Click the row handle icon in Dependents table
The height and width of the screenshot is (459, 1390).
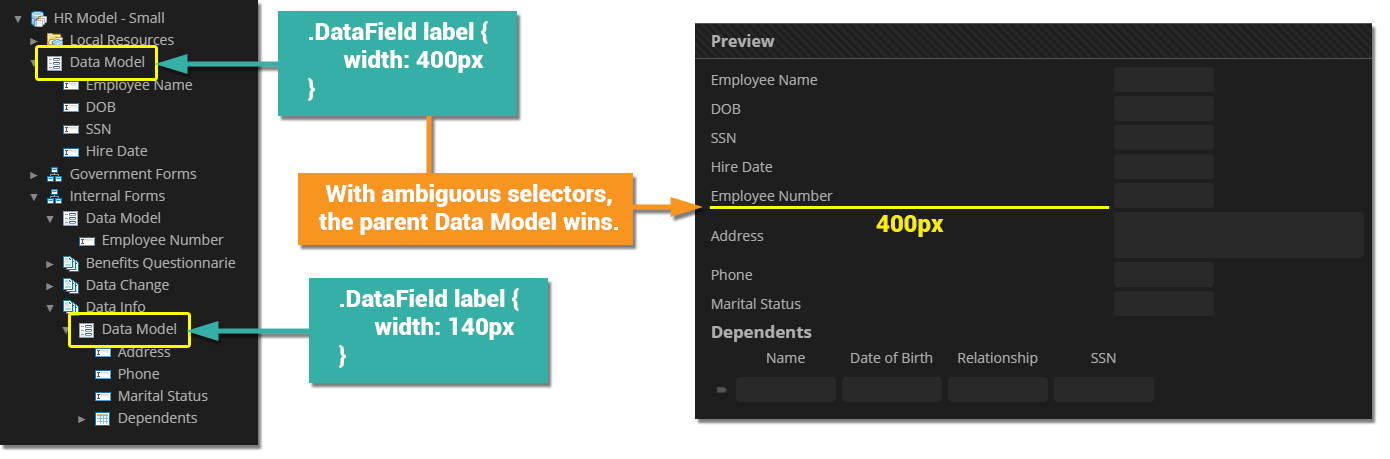[x=721, y=390]
